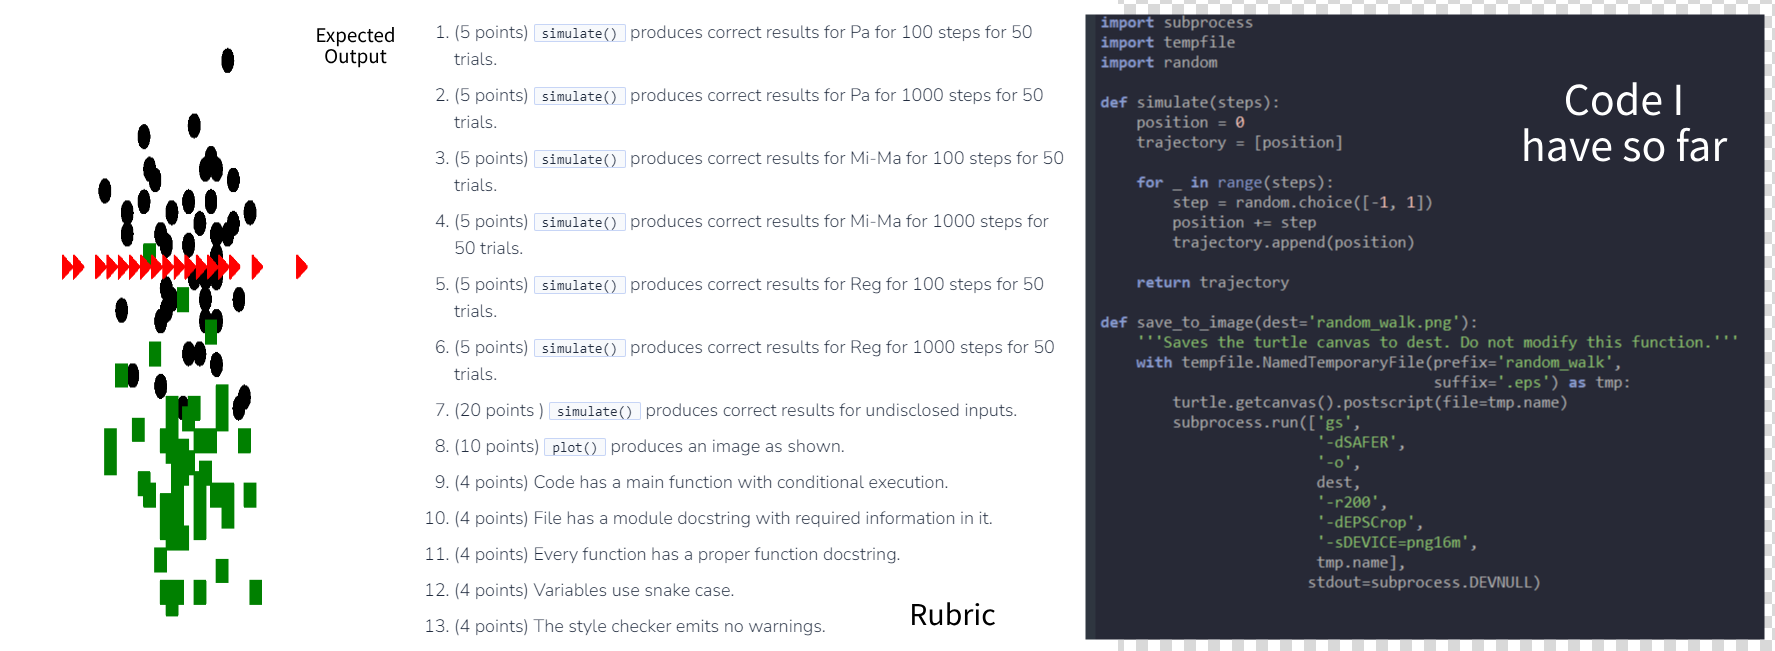
Task: Click code line 'def simulate(steps):'
Action: tap(1189, 102)
